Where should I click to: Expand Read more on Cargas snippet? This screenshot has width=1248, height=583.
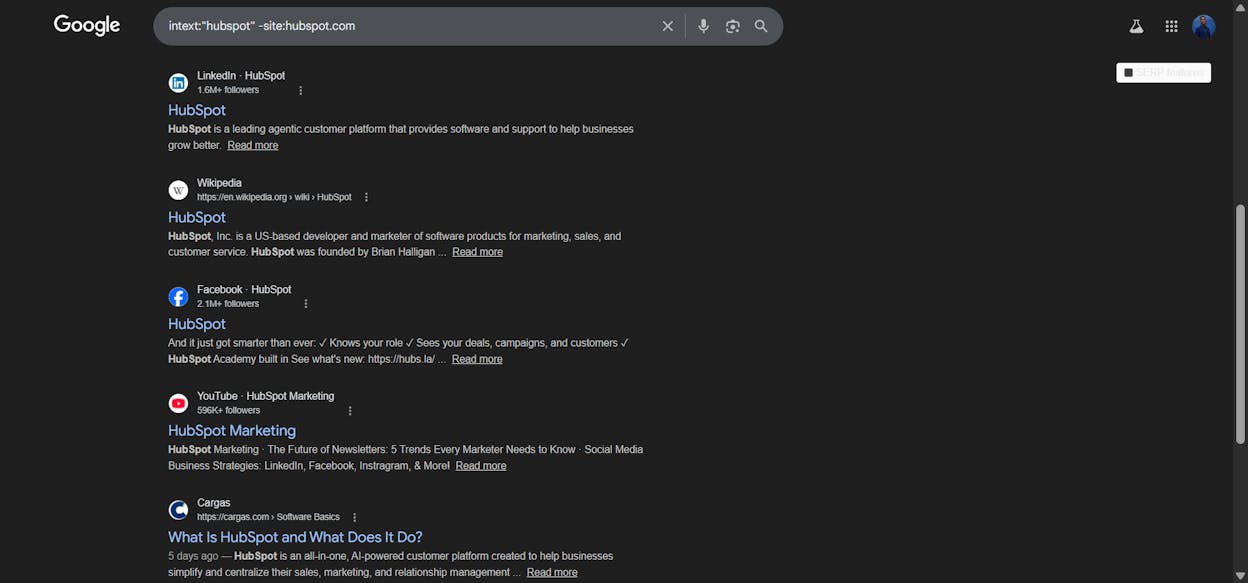[x=552, y=573]
